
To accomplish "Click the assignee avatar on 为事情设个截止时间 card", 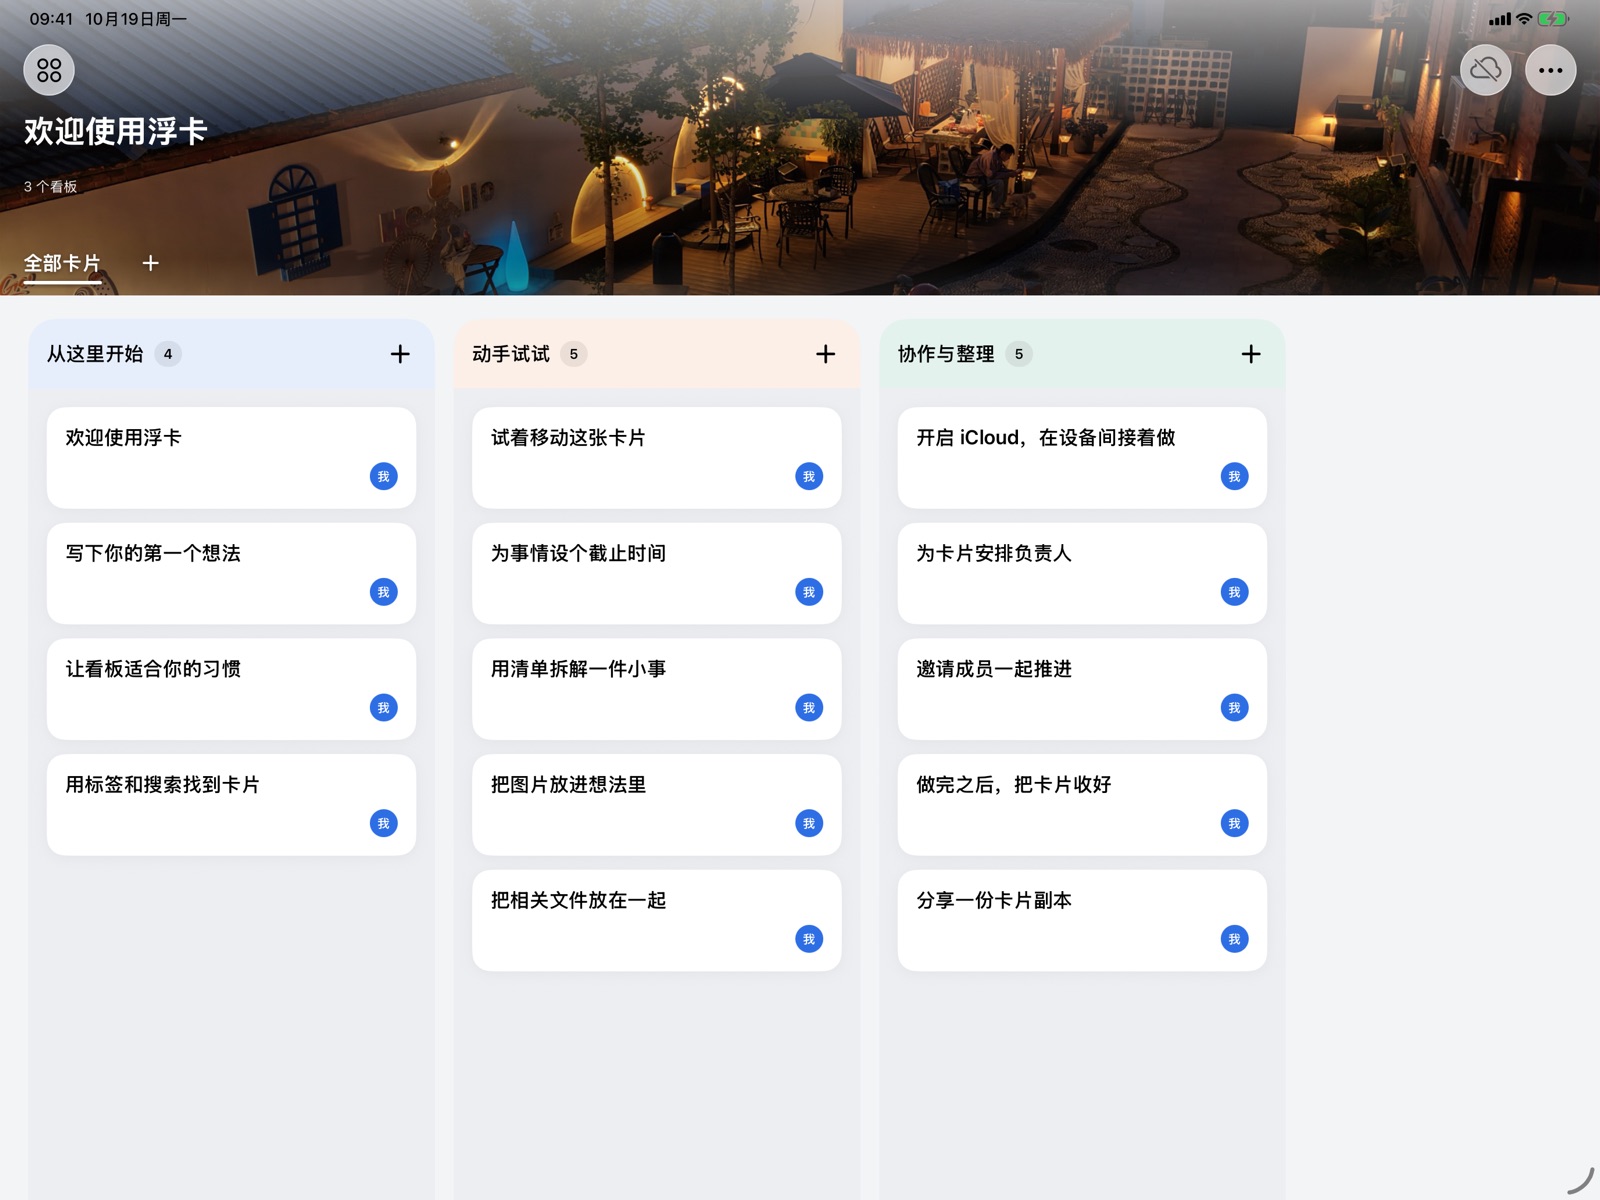I will (x=809, y=592).
